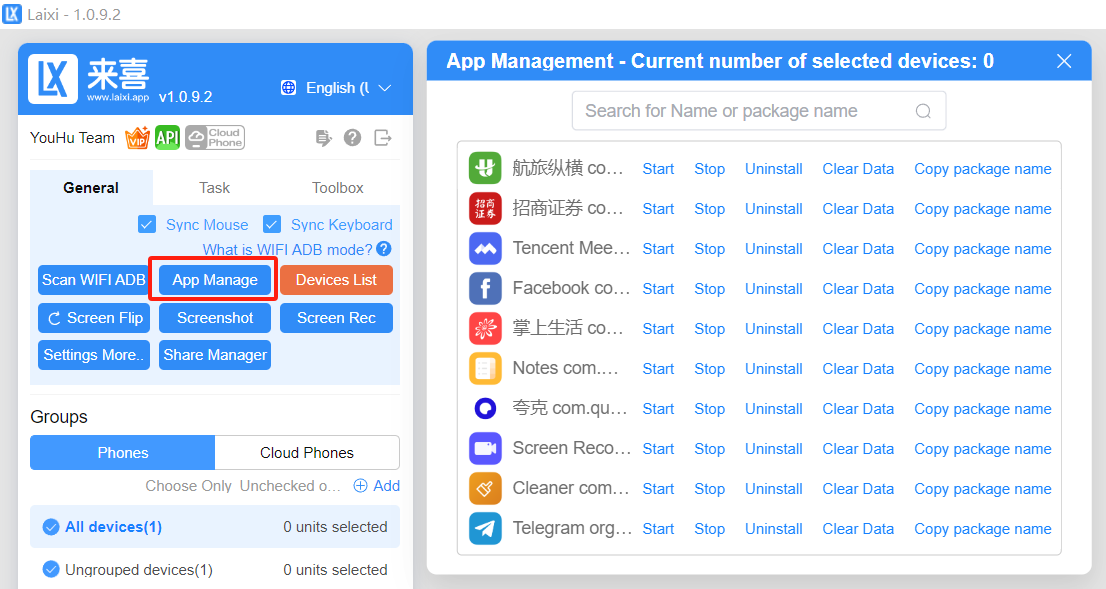Click Clear Data for Facebook
This screenshot has width=1106, height=589.
[x=858, y=289]
